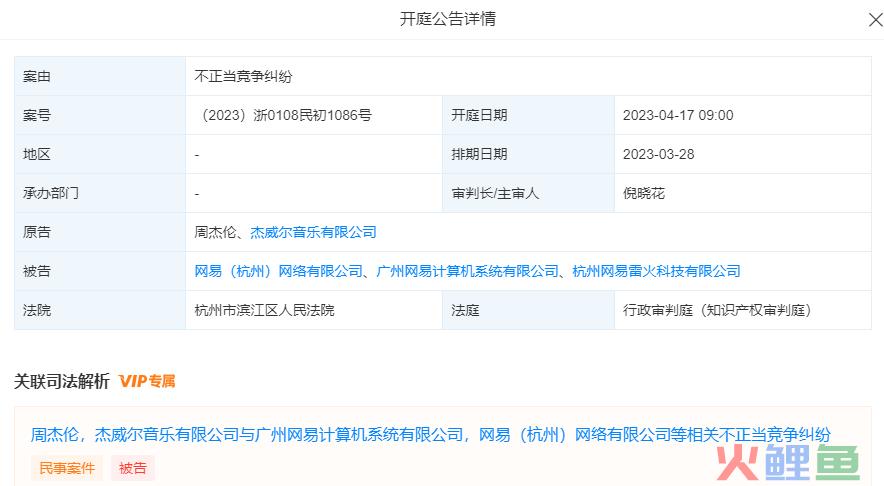This screenshot has width=884, height=486.
Task: Open the 网易（杭州）网络有限公司 defendant link
Action: tap(279, 271)
